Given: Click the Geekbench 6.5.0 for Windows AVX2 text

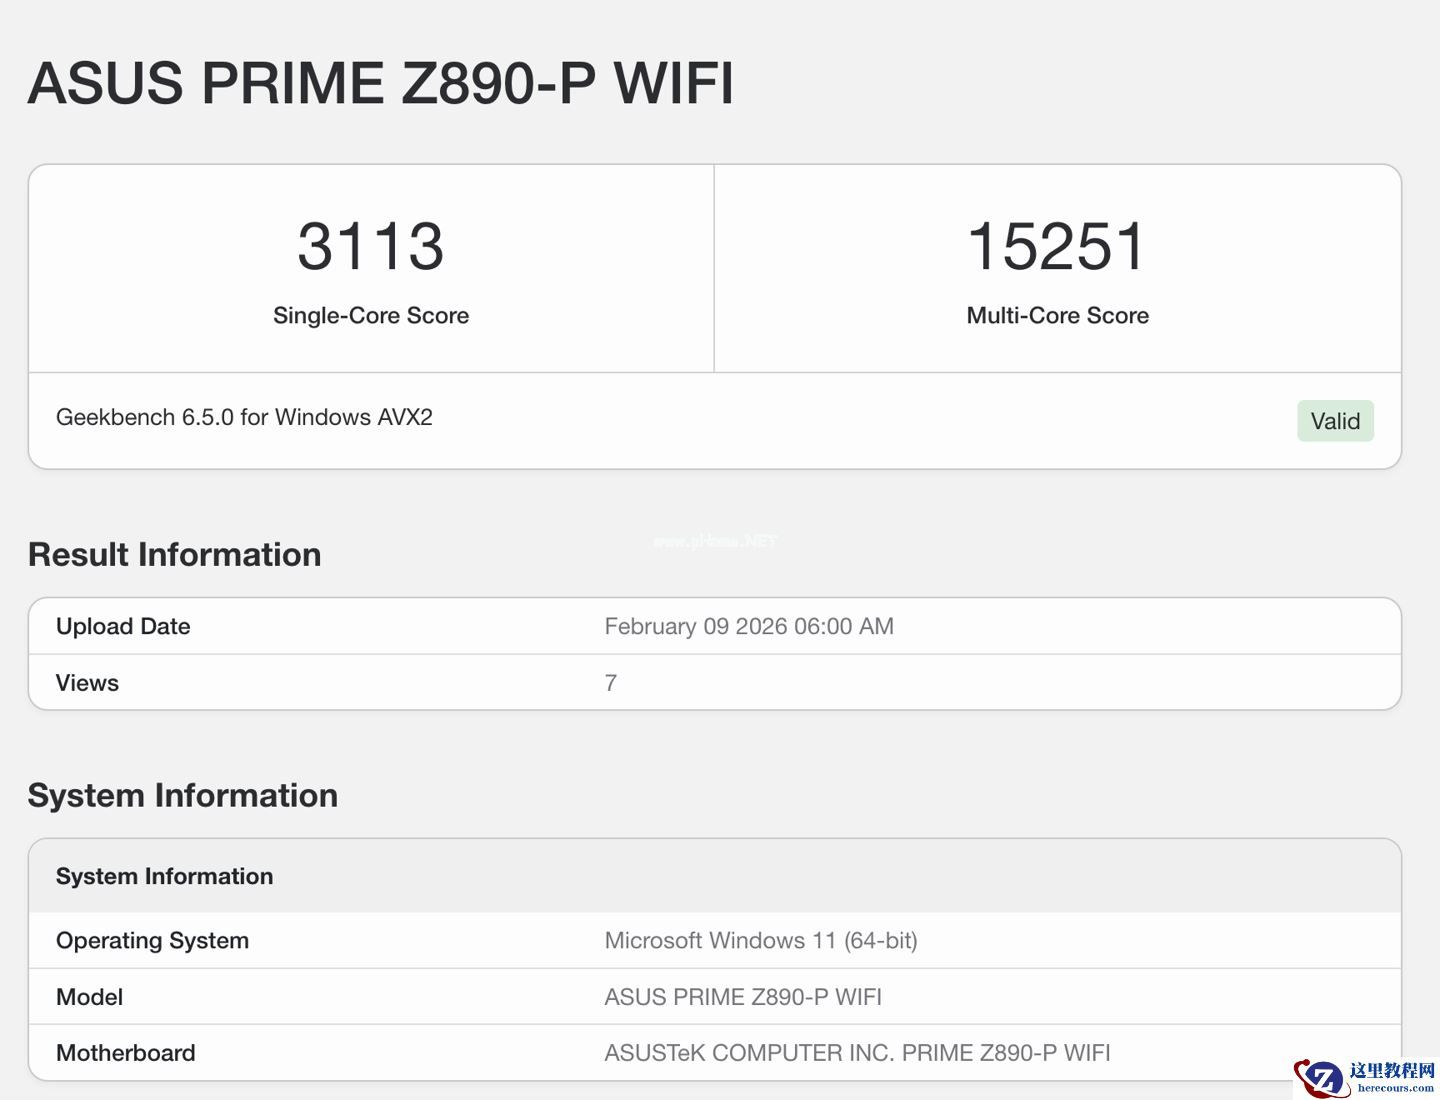Looking at the screenshot, I should click(244, 418).
